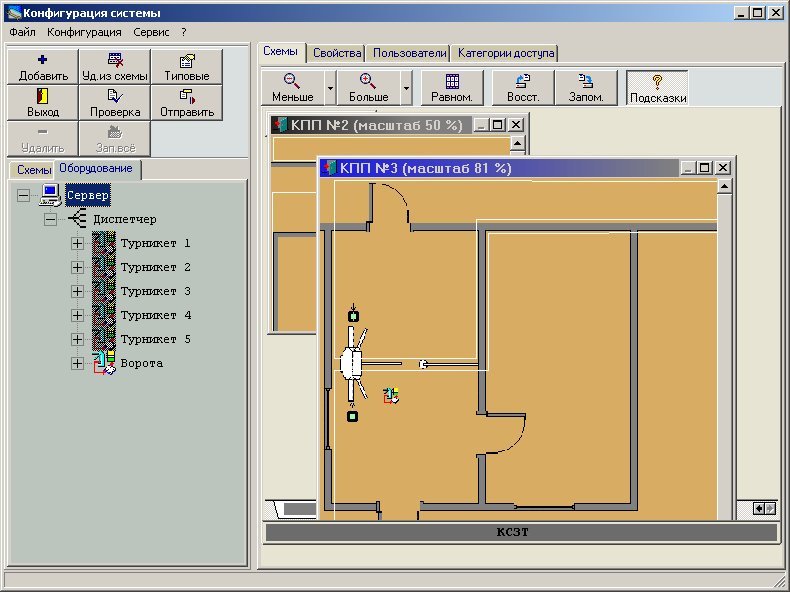Click the Выход exit button
This screenshot has width=790, height=592.
coord(43,103)
